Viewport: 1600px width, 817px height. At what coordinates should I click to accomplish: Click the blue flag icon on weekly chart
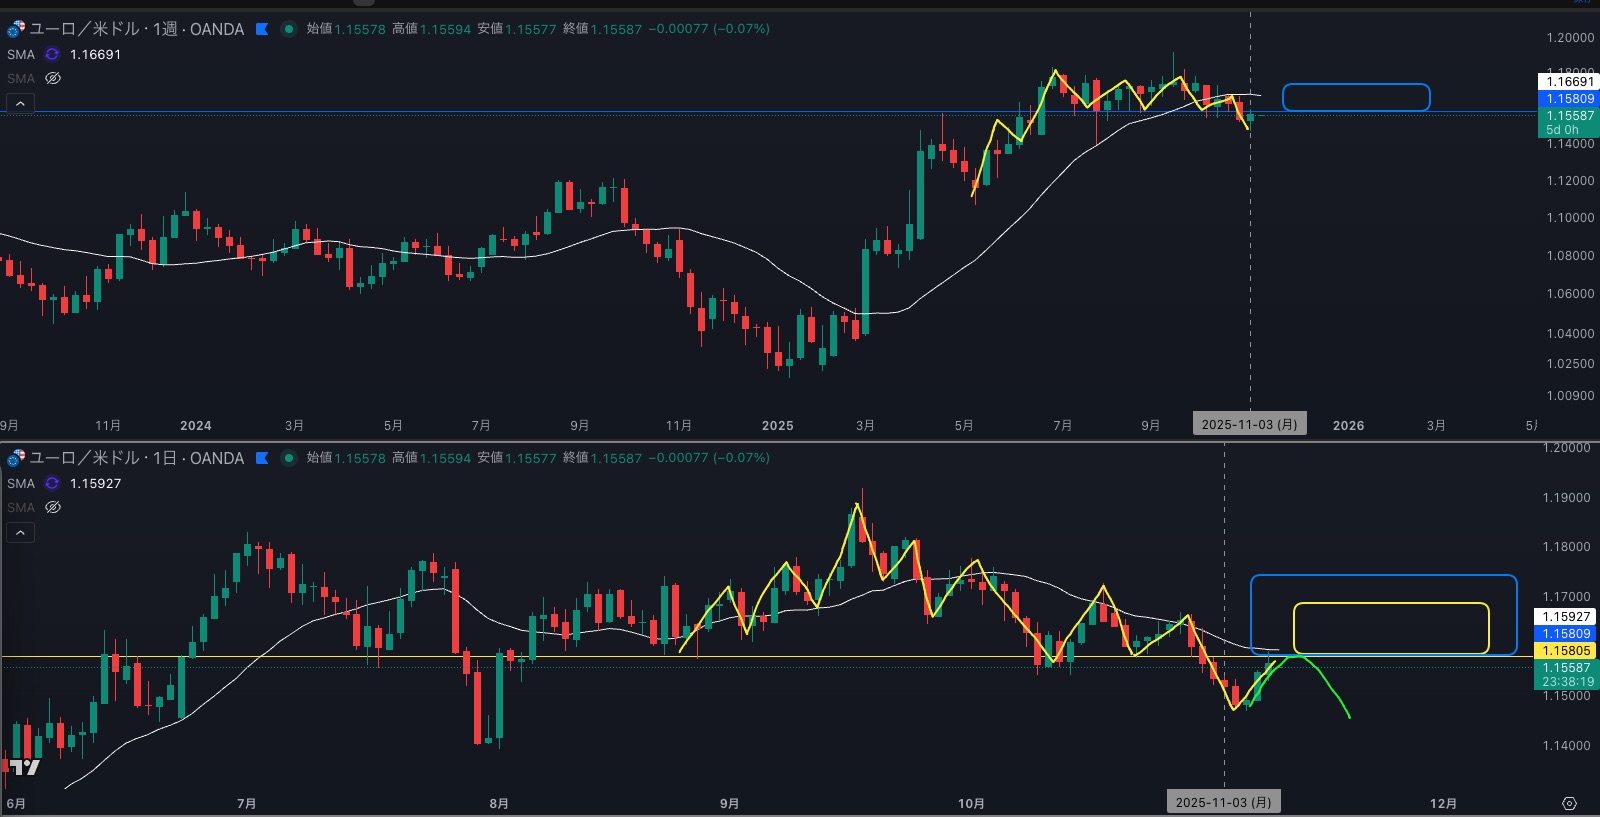(x=262, y=29)
